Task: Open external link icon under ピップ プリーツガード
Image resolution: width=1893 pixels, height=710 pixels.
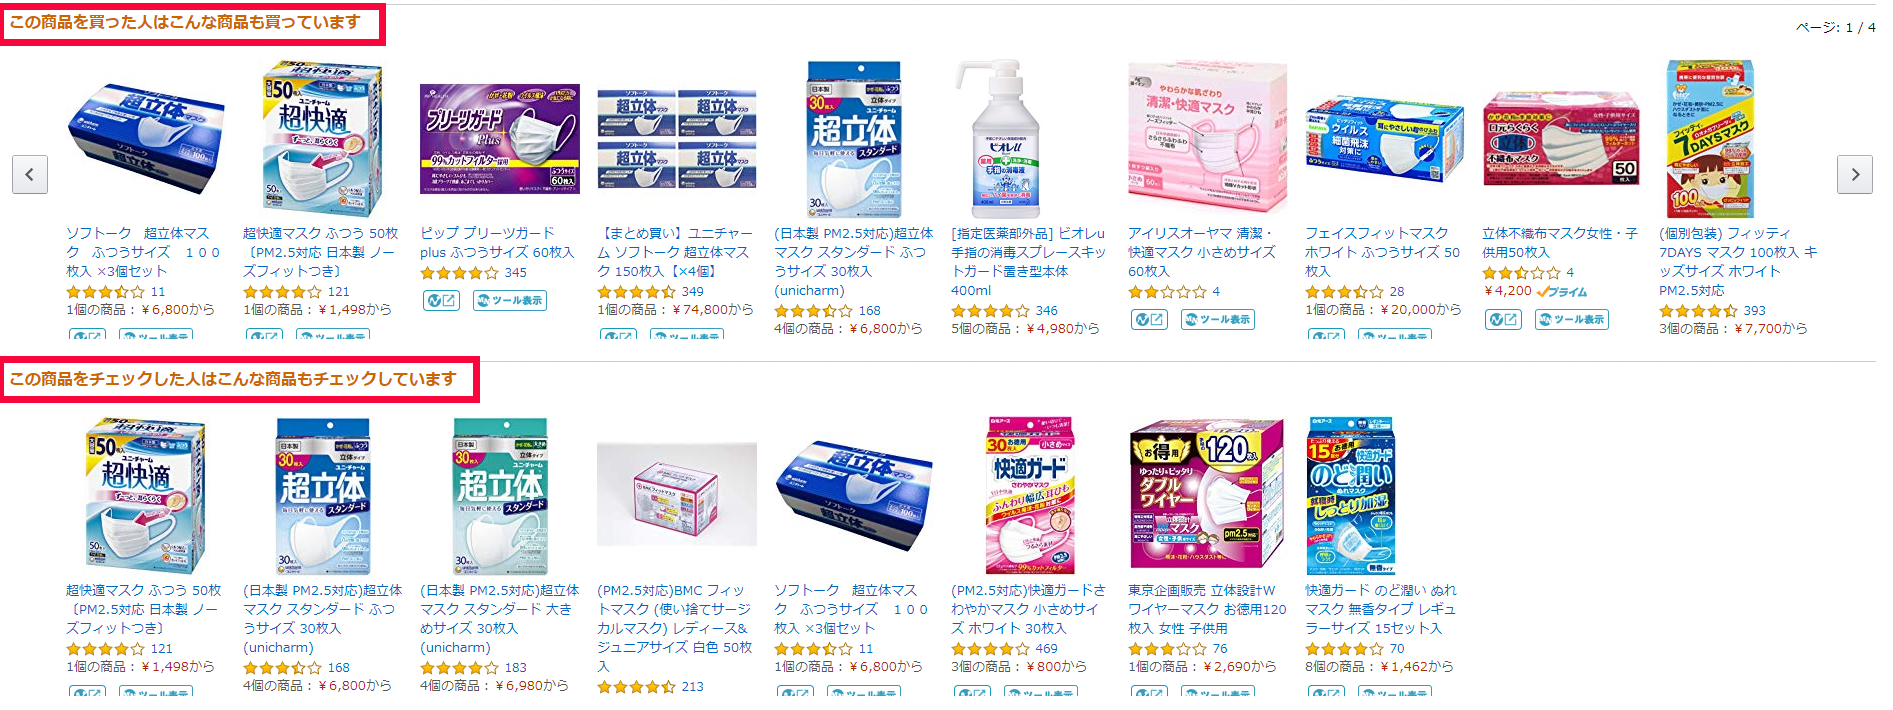Action: pyautogui.click(x=440, y=300)
